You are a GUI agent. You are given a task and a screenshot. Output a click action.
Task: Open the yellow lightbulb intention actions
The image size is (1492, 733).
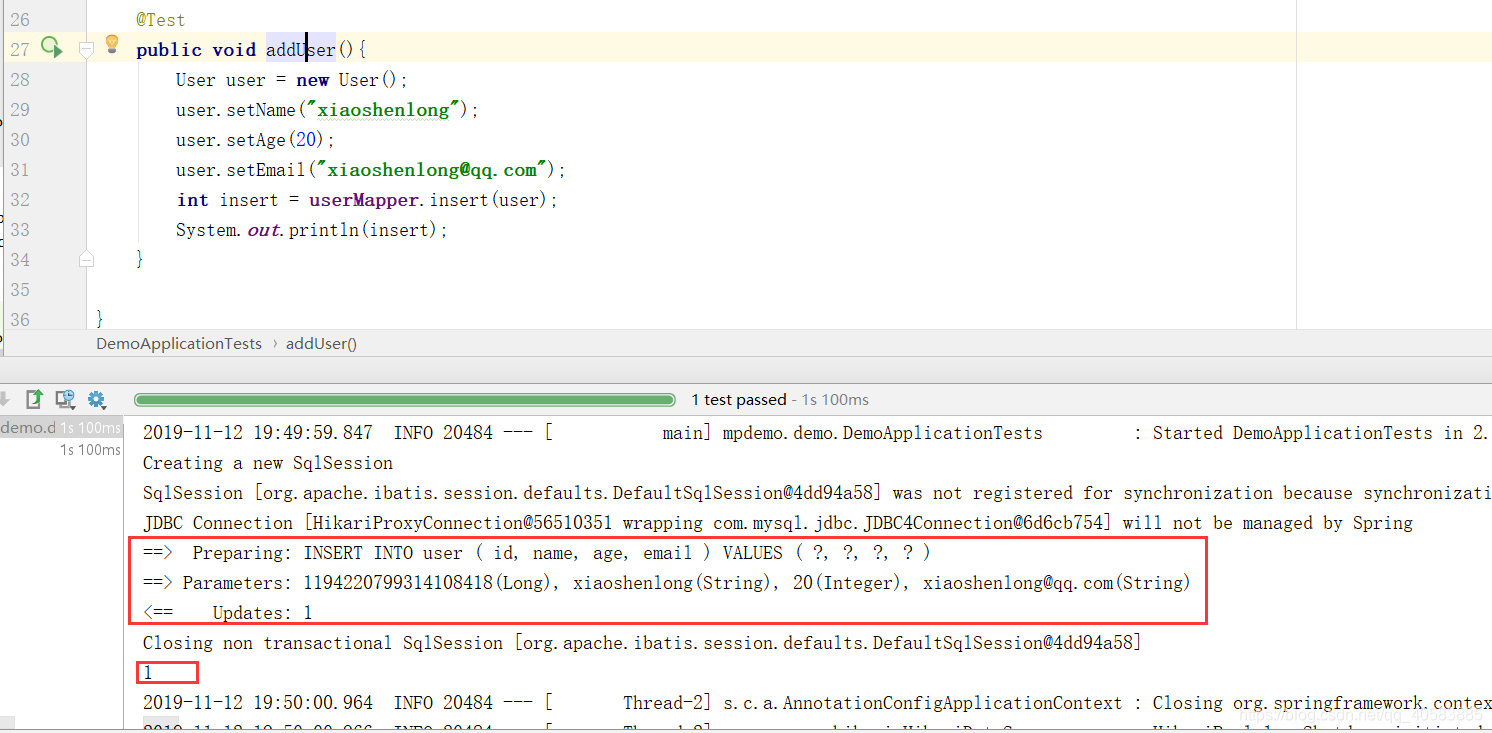[x=112, y=44]
